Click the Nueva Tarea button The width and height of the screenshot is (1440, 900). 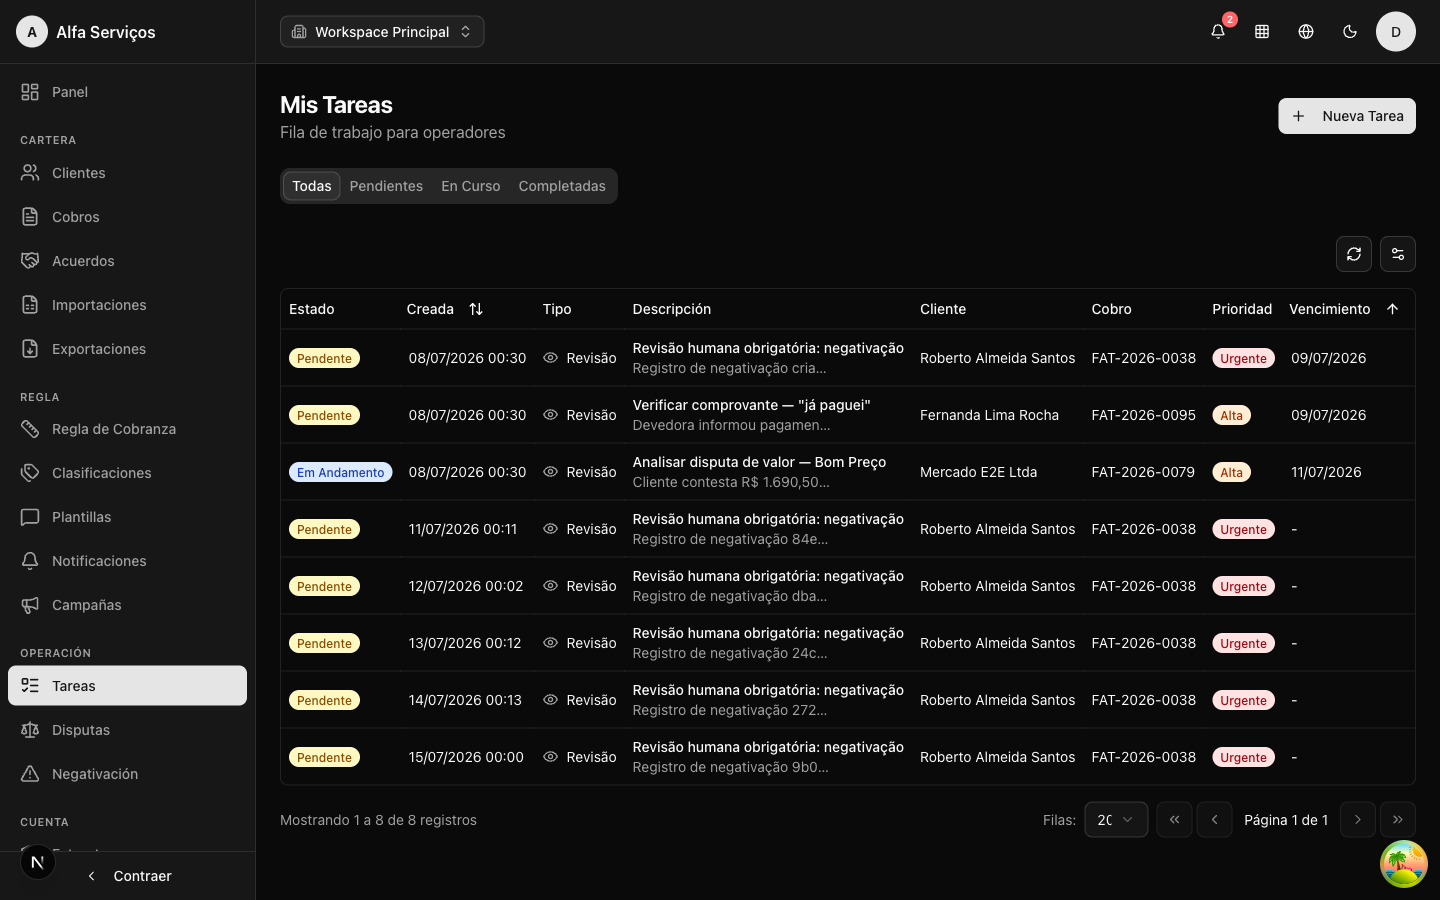[x=1347, y=116]
